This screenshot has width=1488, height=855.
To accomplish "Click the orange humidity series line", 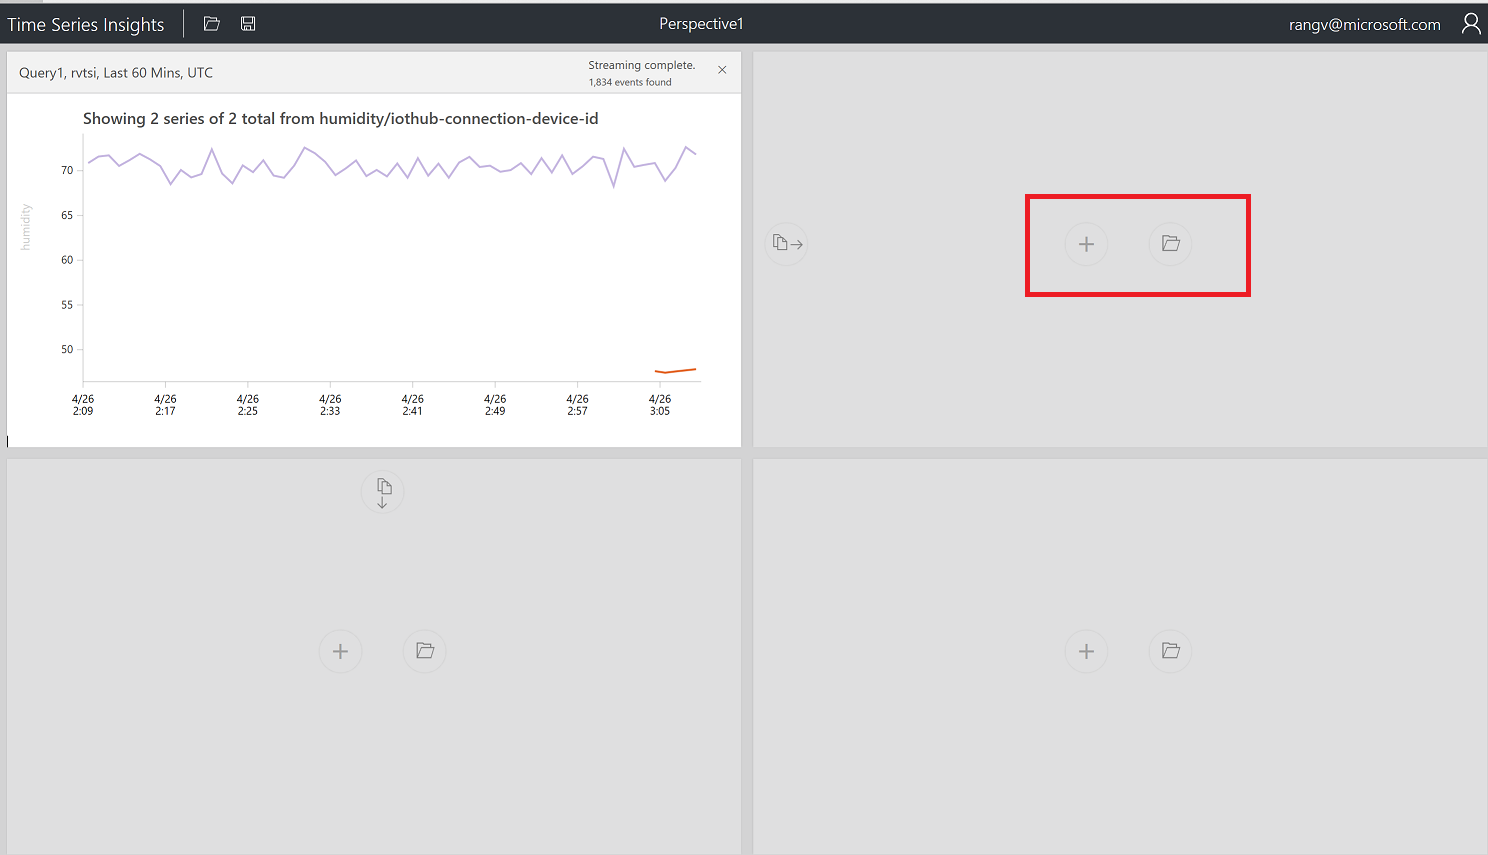I will [676, 371].
